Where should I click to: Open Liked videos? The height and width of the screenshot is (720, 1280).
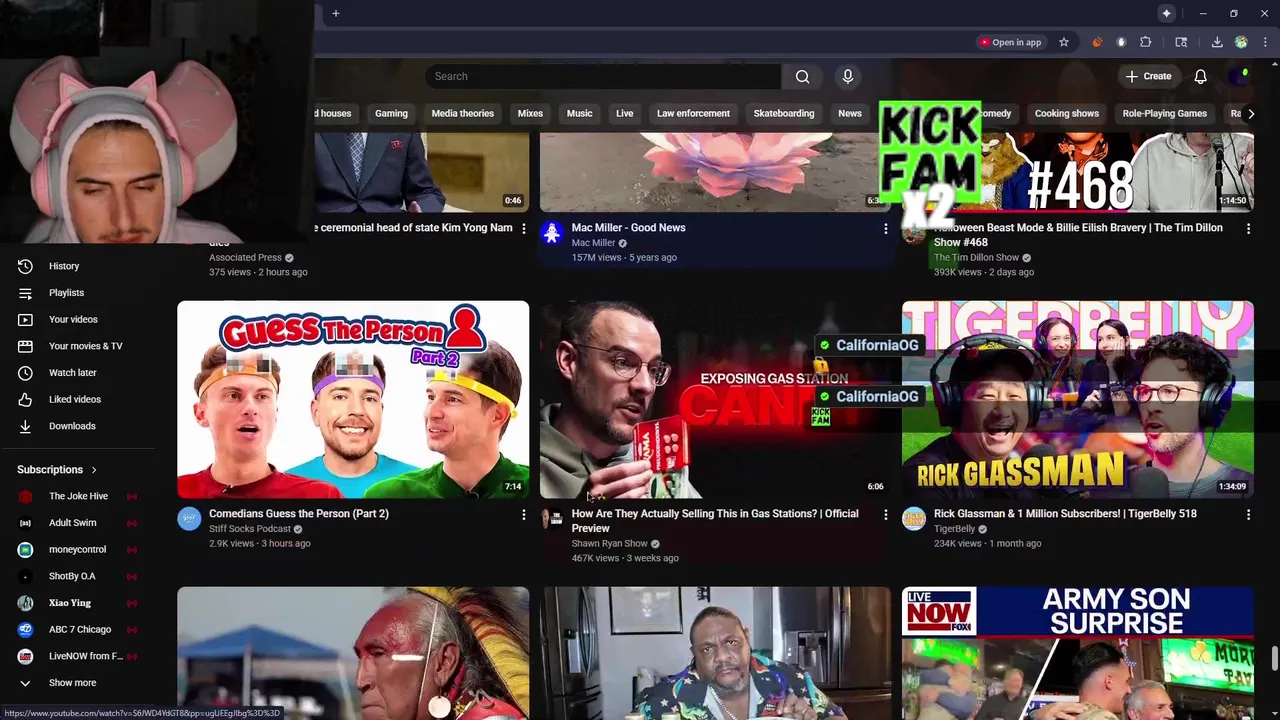point(74,399)
